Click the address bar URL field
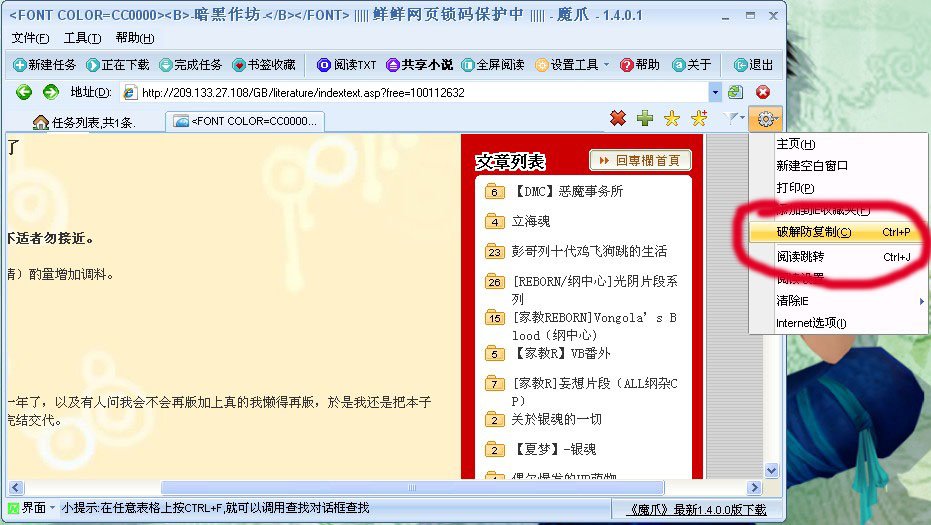 [x=416, y=93]
